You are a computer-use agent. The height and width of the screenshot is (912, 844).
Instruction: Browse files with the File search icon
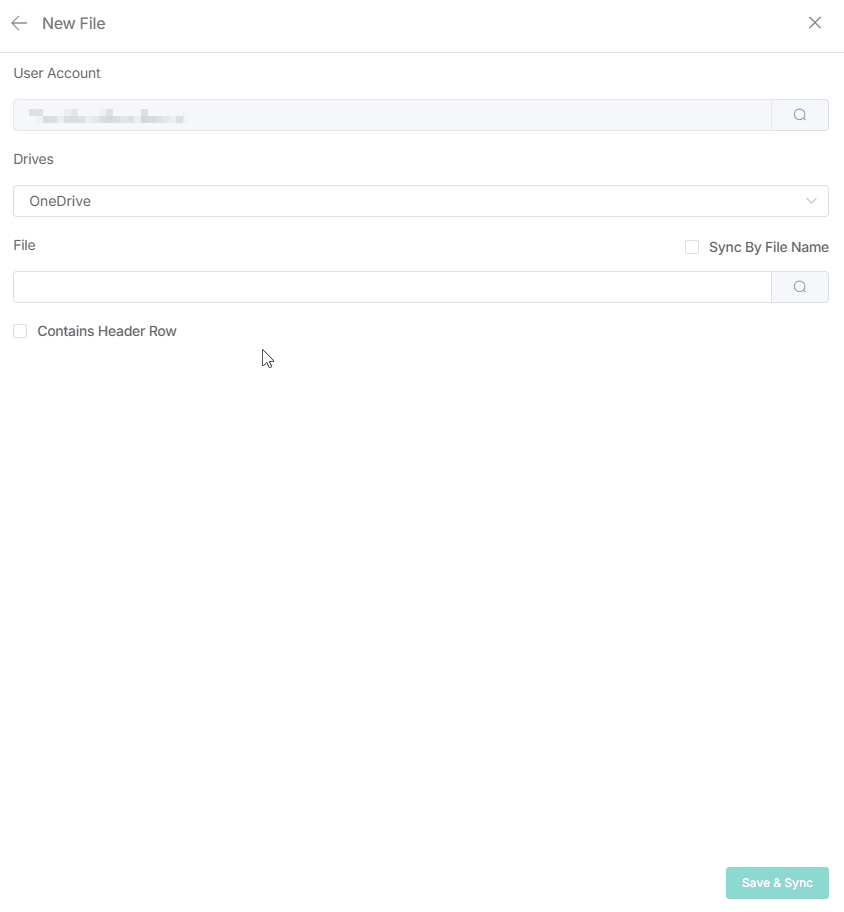tap(800, 287)
